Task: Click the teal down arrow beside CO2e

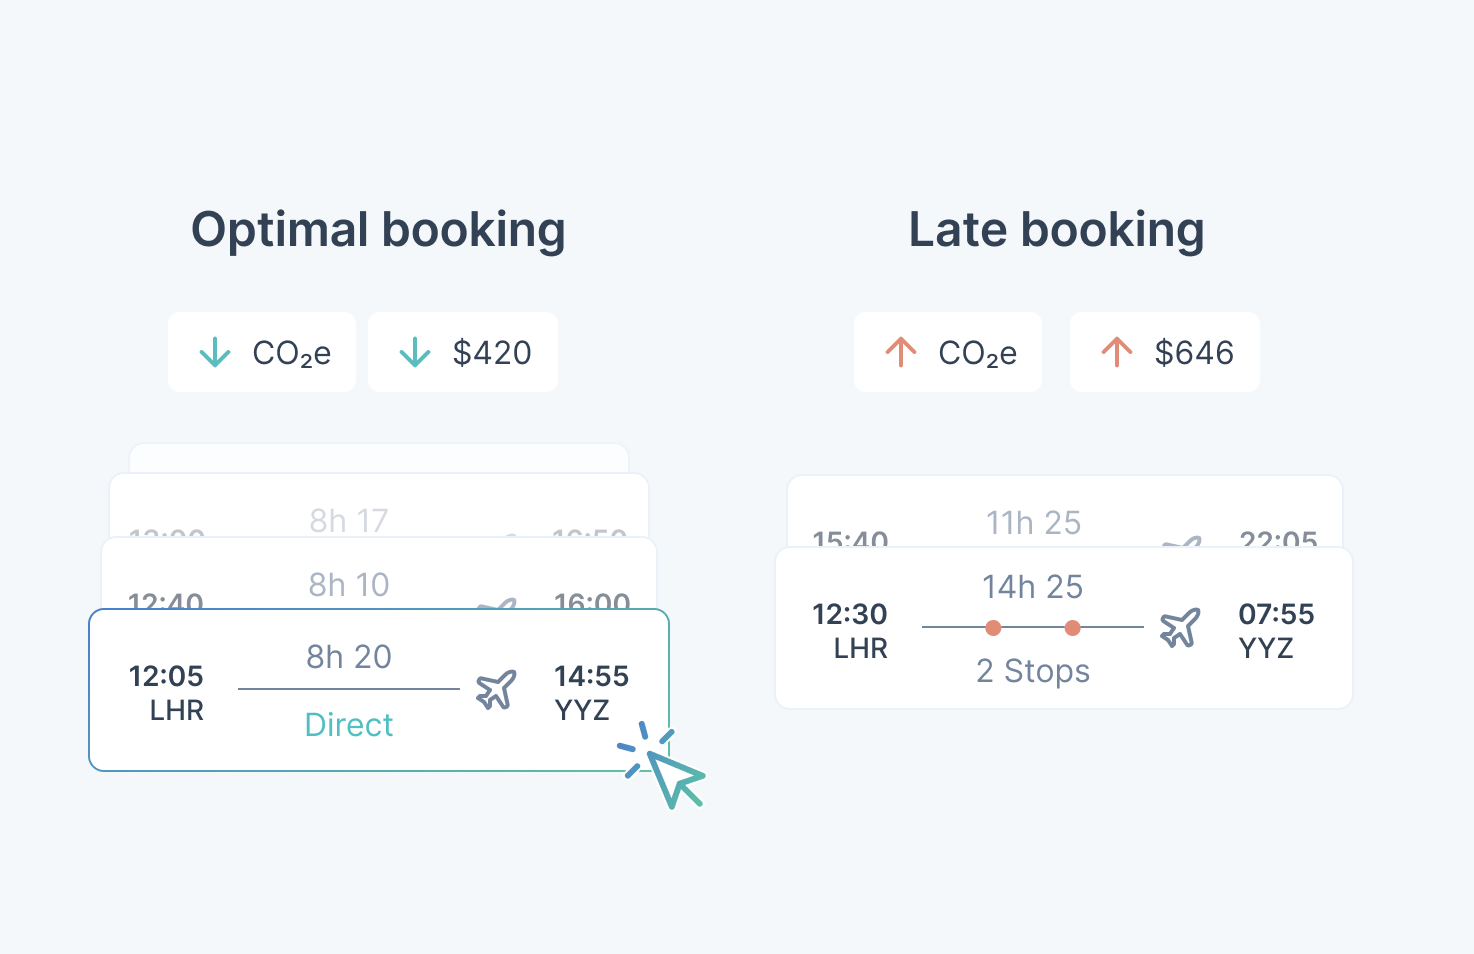Action: [215, 352]
